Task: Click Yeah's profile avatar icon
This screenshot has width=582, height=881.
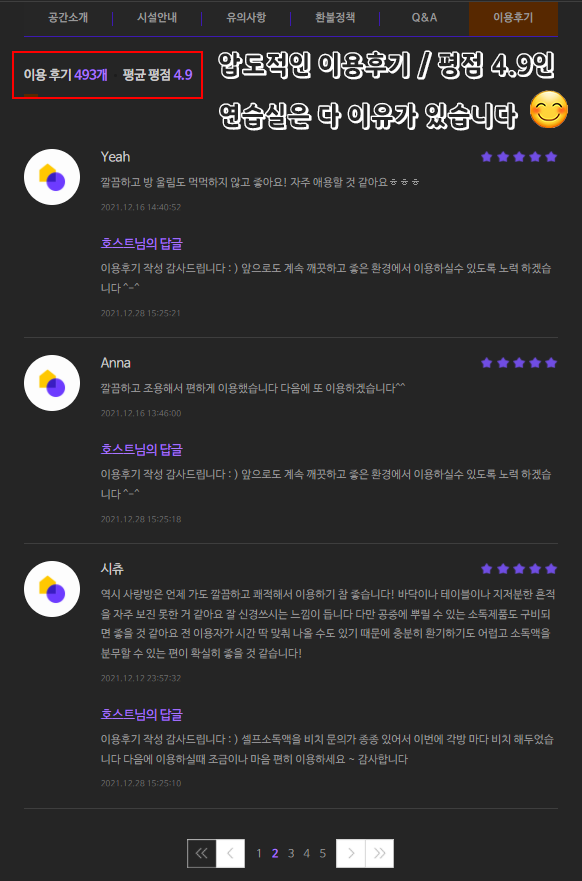Action: pos(51,177)
